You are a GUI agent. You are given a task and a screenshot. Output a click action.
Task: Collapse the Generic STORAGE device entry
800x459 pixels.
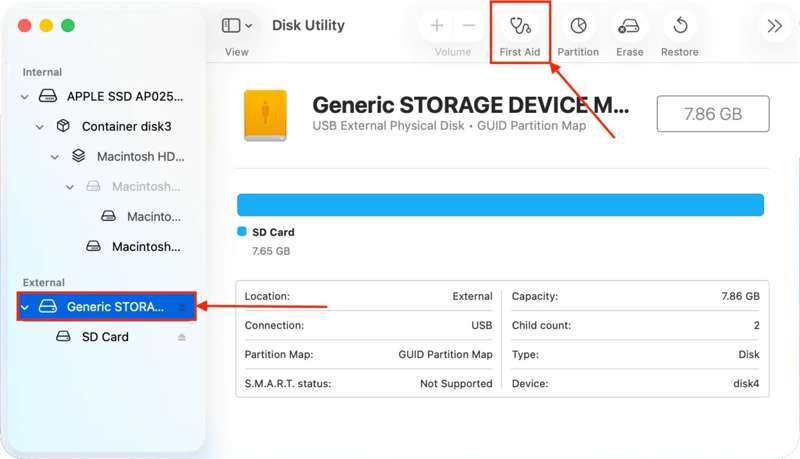tap(25, 307)
